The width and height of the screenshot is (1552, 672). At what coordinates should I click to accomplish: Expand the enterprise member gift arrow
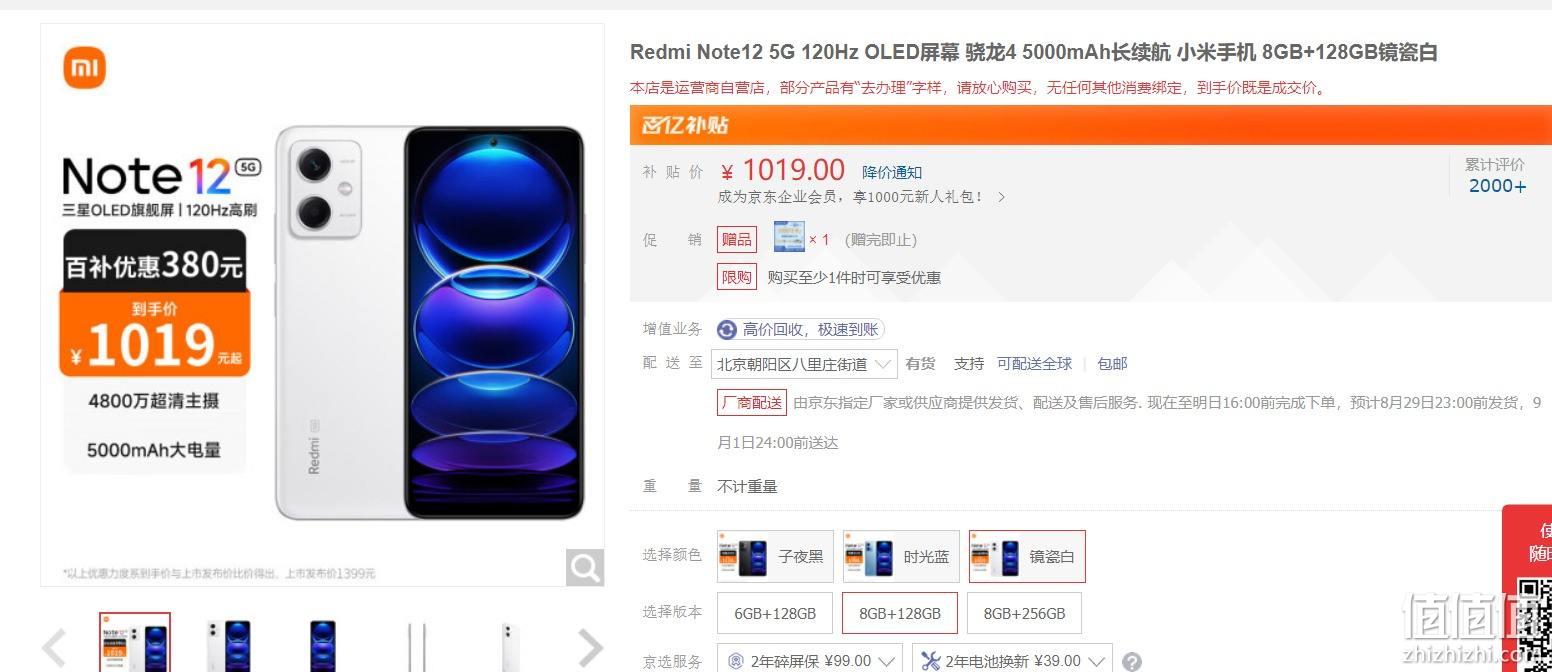[x=1001, y=198]
